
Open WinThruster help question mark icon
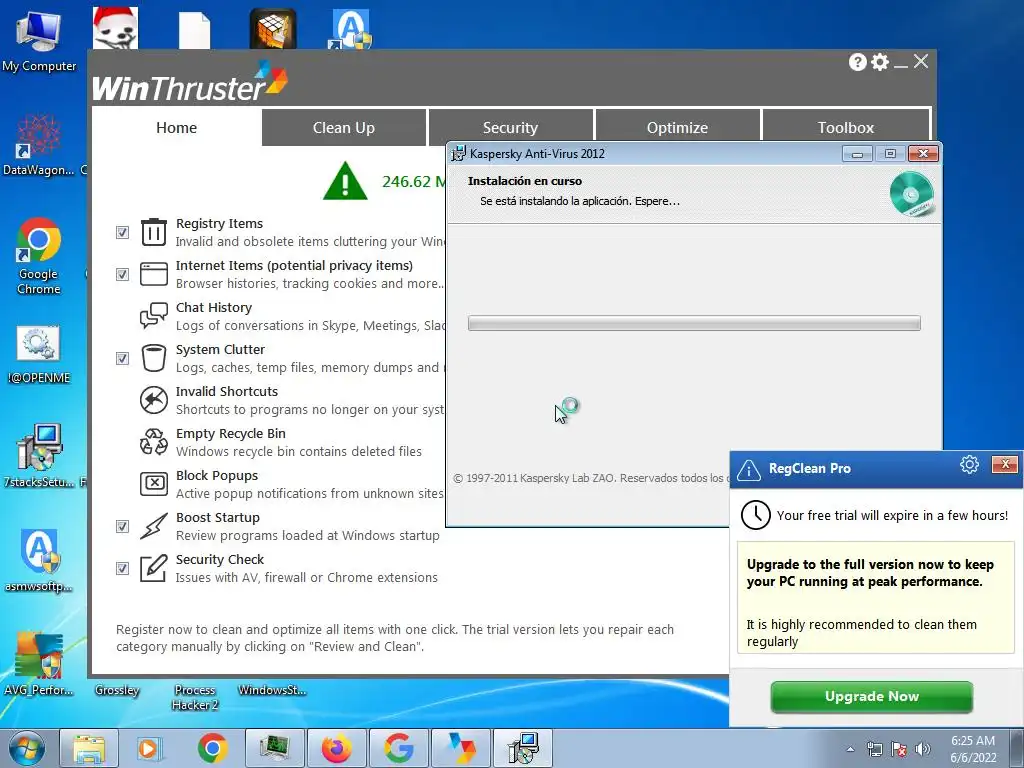857,62
